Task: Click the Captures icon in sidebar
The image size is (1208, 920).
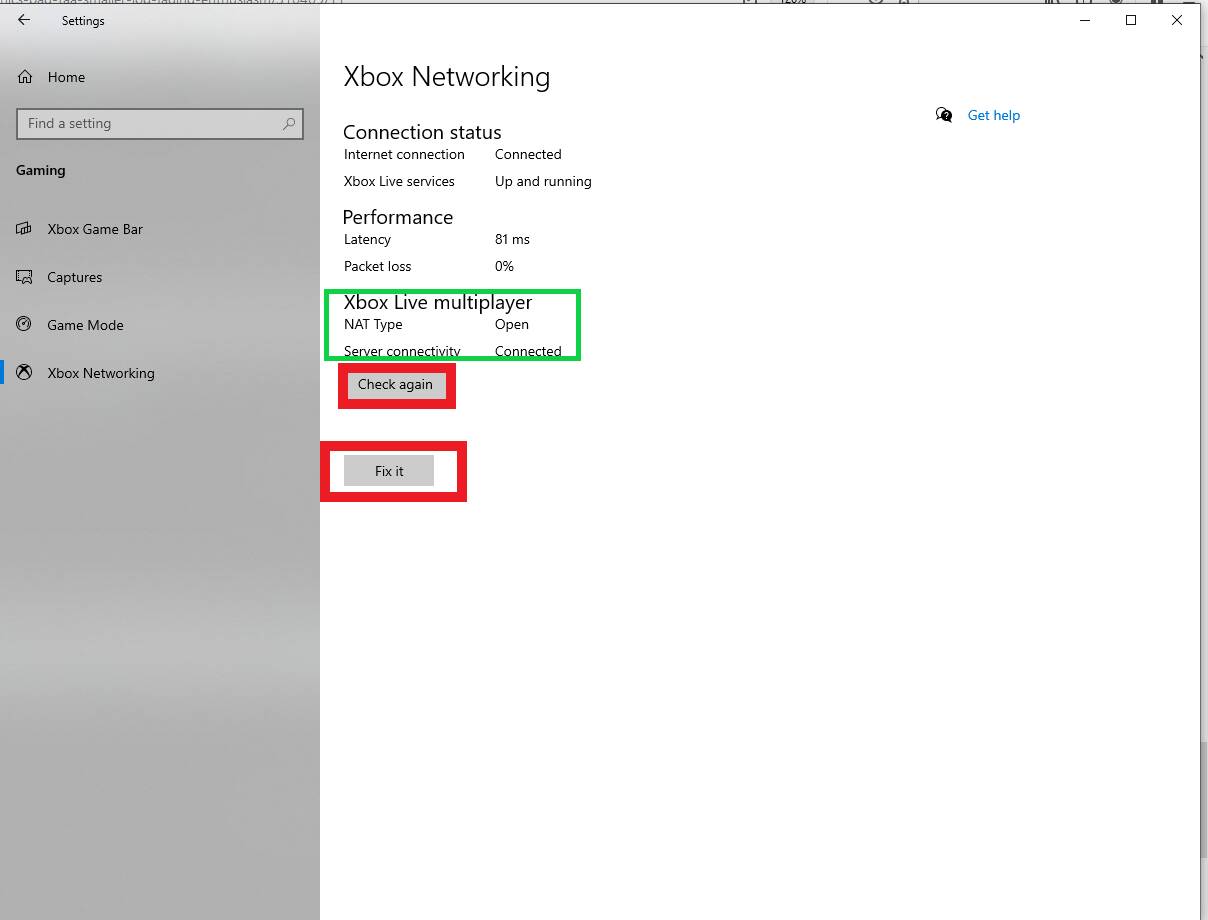Action: click(24, 277)
